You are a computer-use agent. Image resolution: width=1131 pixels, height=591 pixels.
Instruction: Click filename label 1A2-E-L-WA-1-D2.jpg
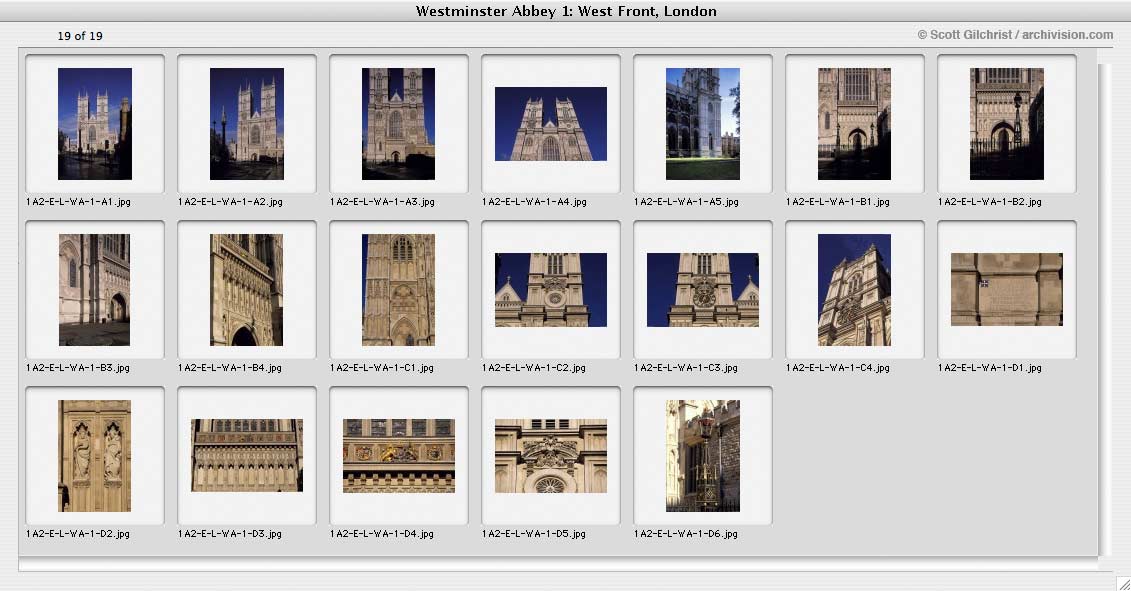click(78, 534)
